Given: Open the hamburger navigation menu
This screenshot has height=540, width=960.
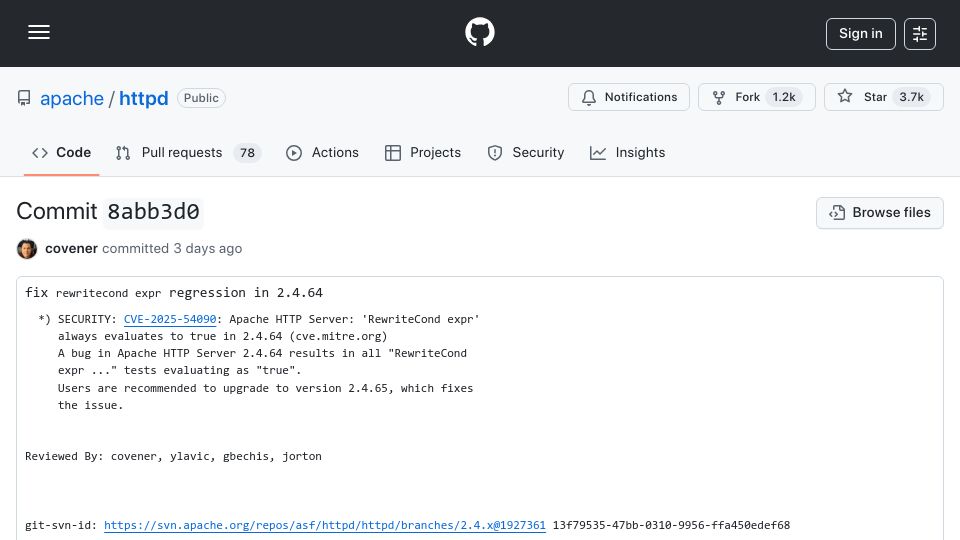Looking at the screenshot, I should [x=39, y=32].
